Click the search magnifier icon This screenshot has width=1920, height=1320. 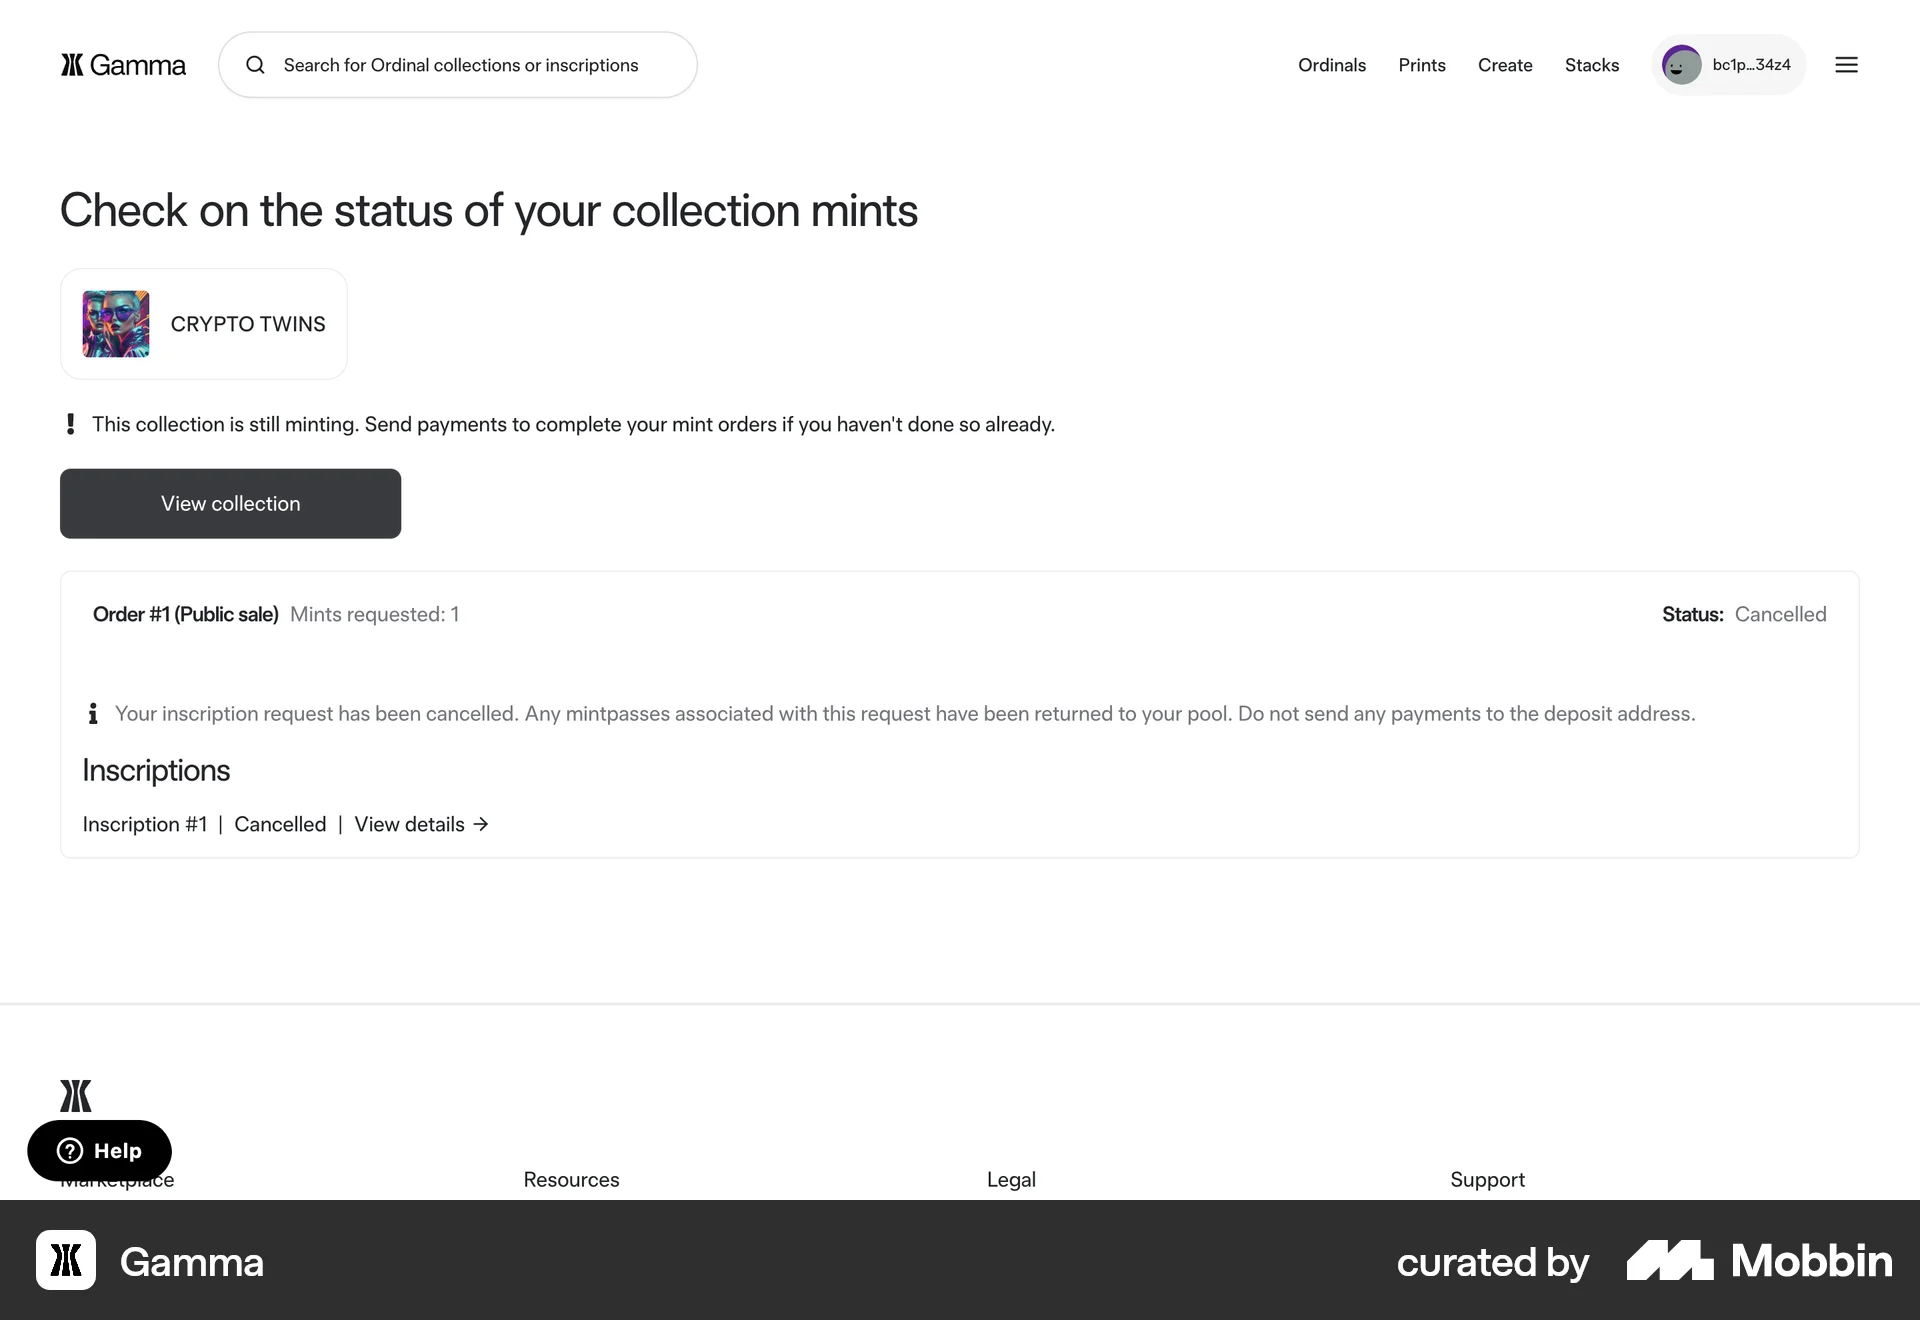[x=256, y=65]
